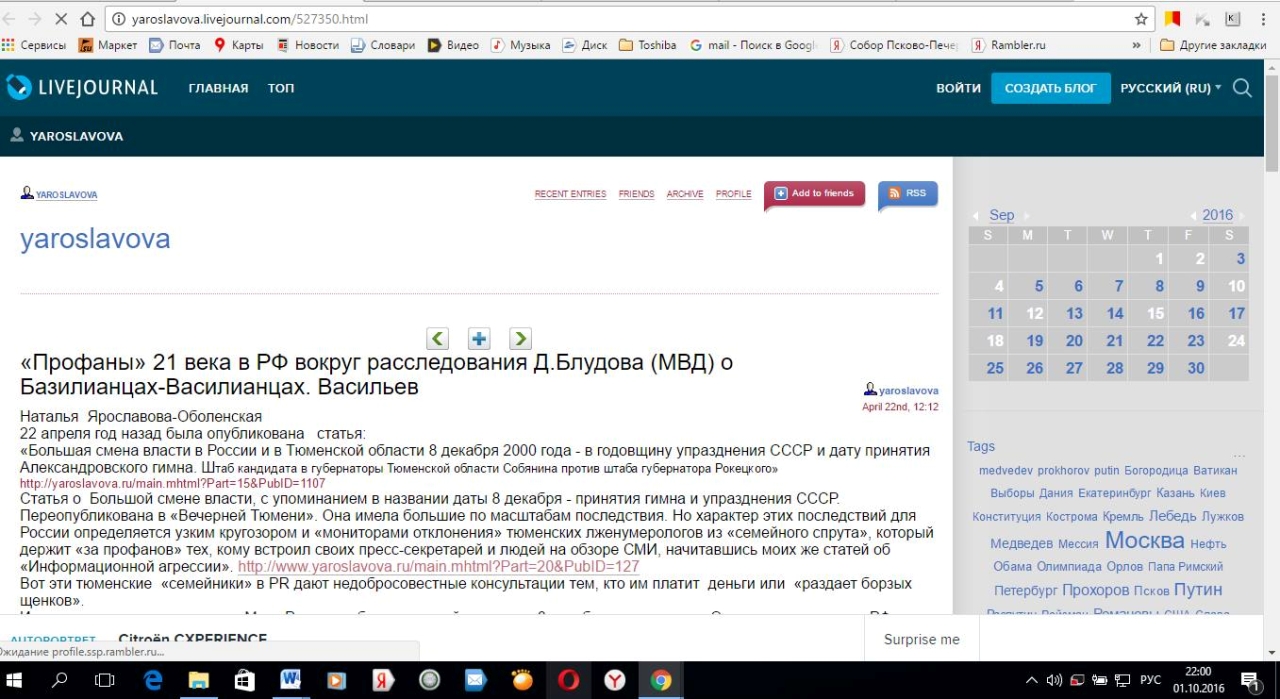Go to the next journal entry arrow
Screen dimensions: 1280x699
520,338
